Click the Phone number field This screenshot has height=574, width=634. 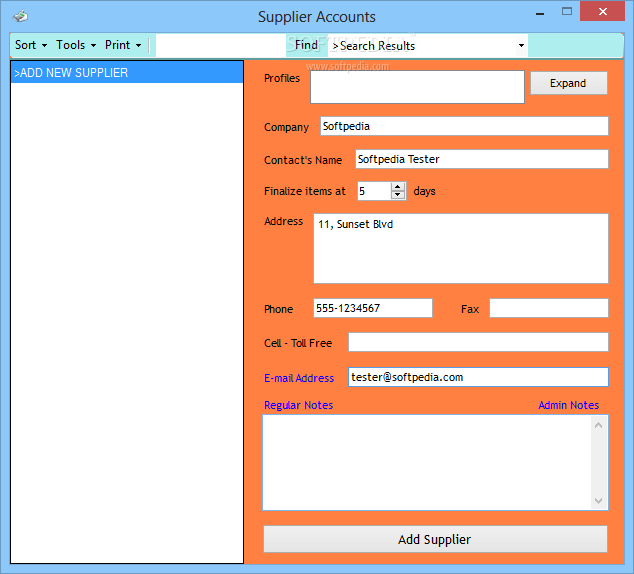373,308
